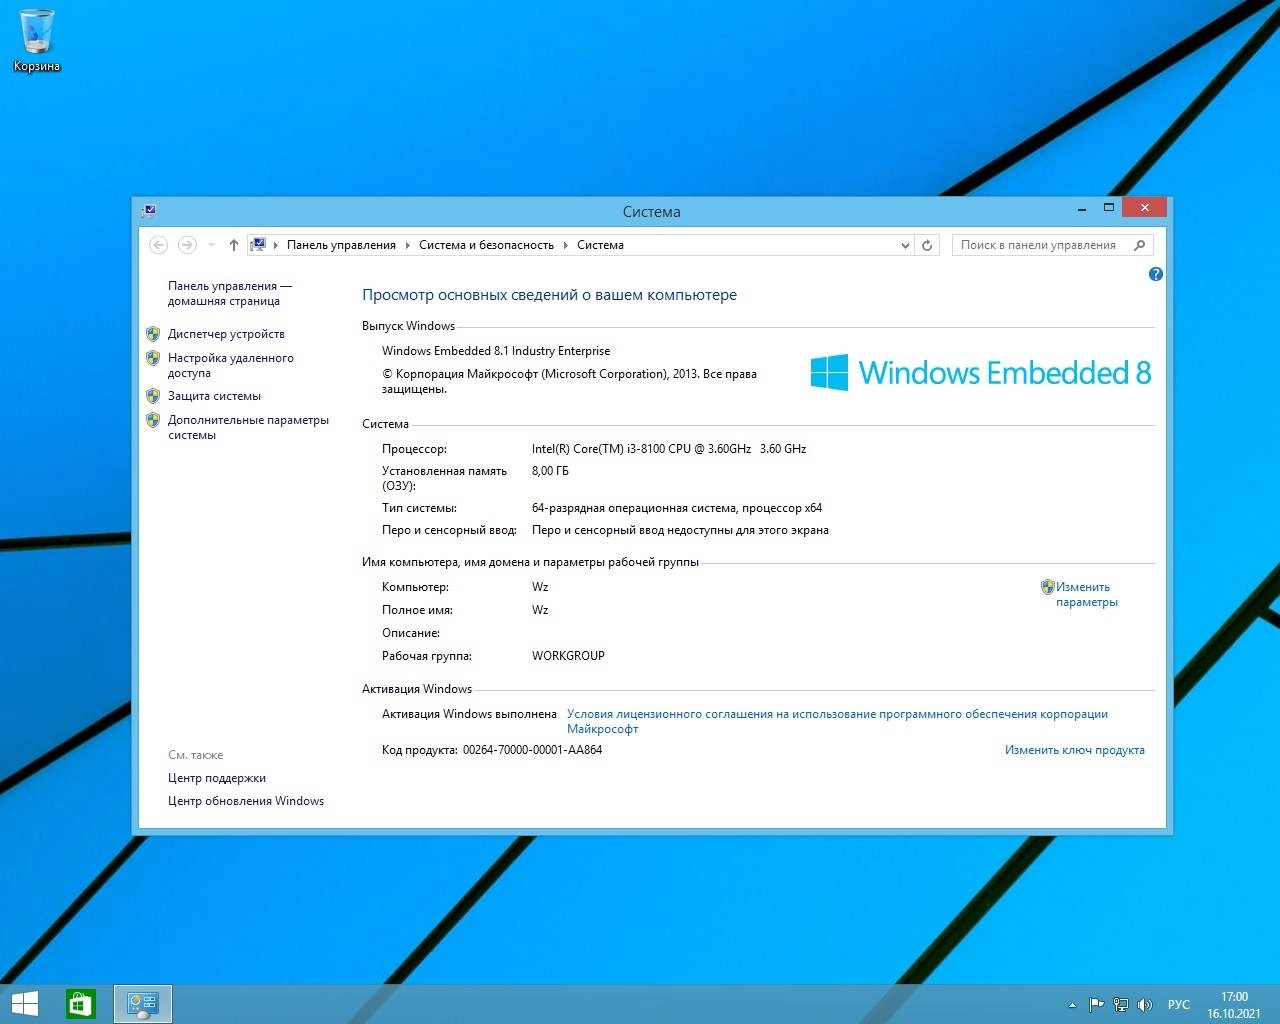
Task: Open Защита системы link
Action: [214, 396]
